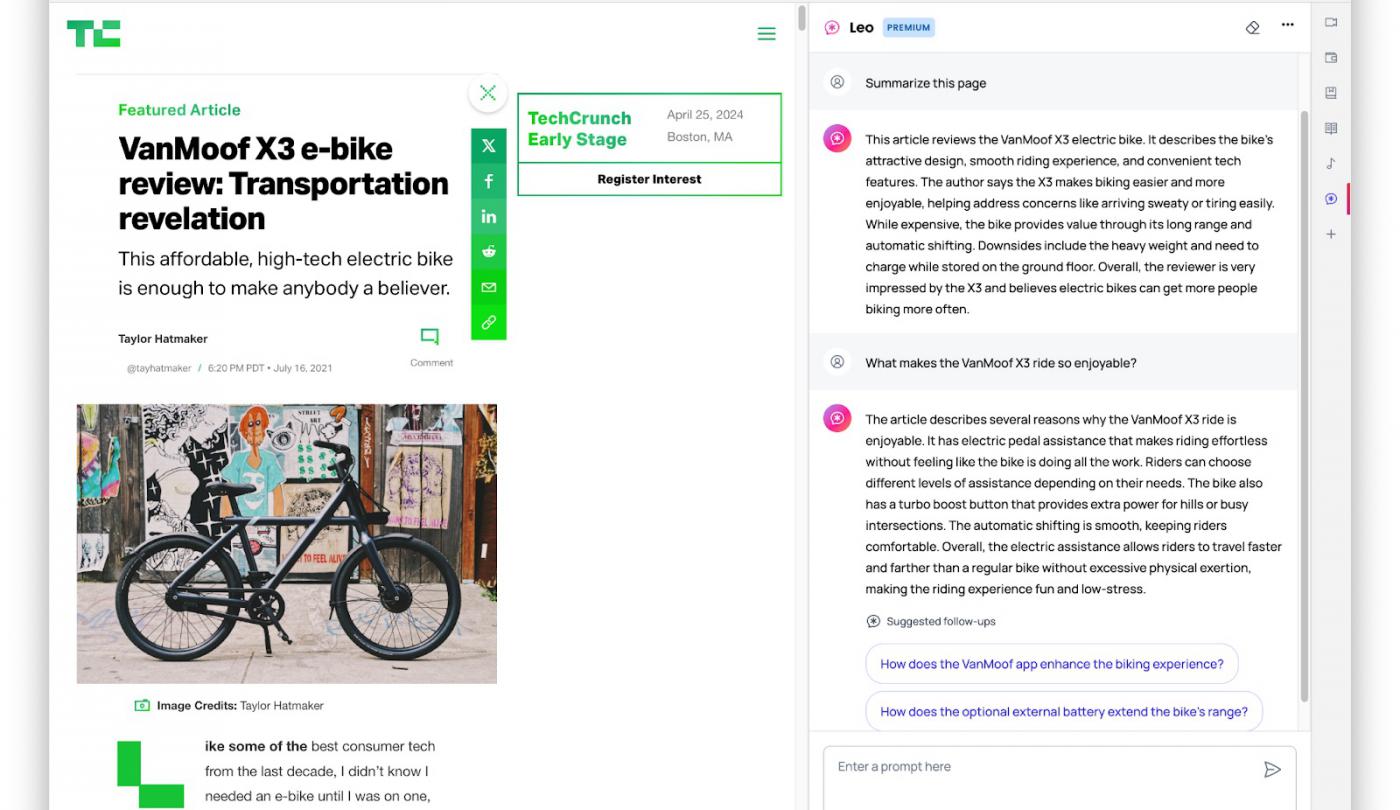Share article on Facebook
1400x810 pixels.
(x=488, y=181)
